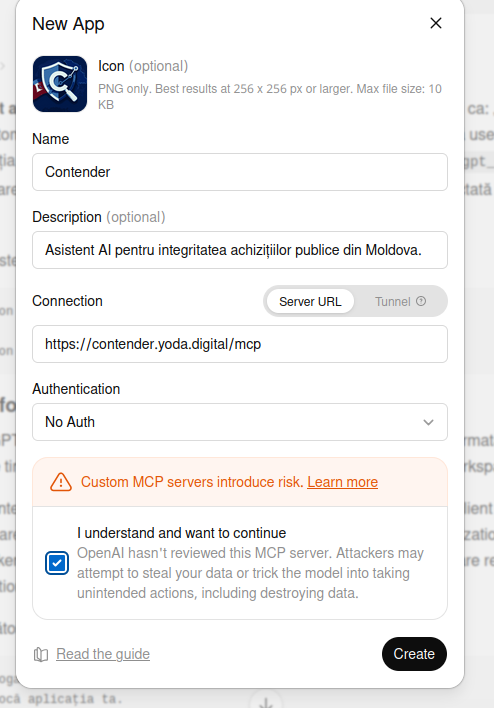Viewport: 494px width, 708px height.
Task: Click the 'Icon (optional)' label text
Action: click(x=143, y=66)
